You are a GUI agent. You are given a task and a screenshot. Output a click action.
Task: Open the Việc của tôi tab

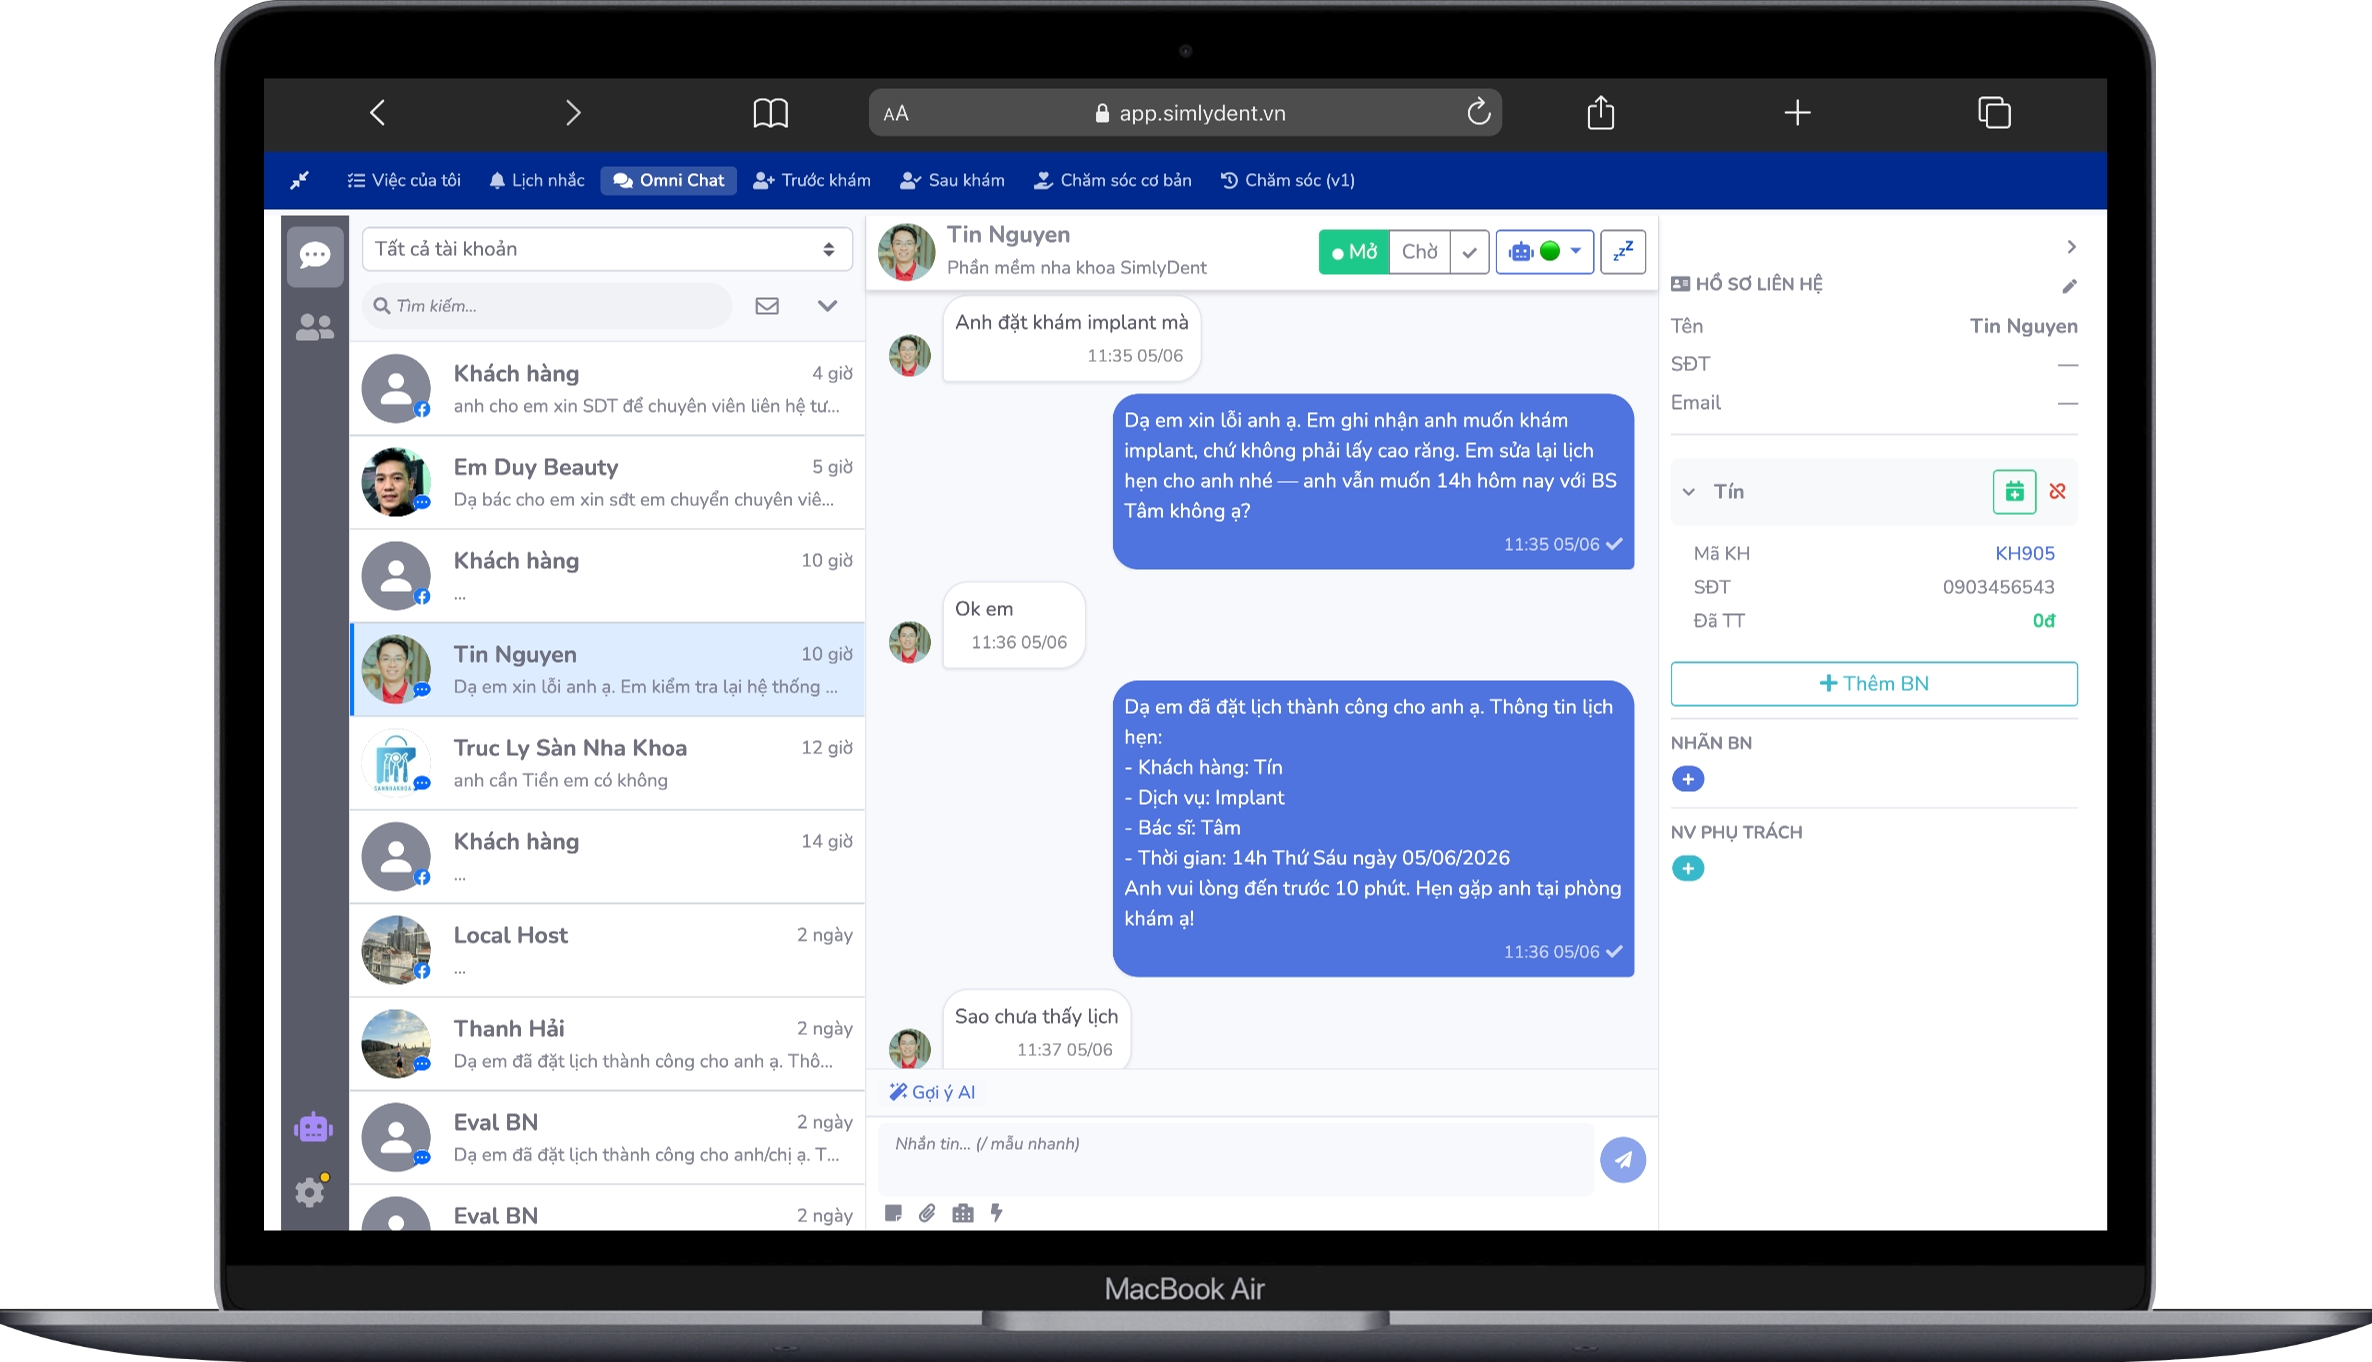tap(404, 180)
